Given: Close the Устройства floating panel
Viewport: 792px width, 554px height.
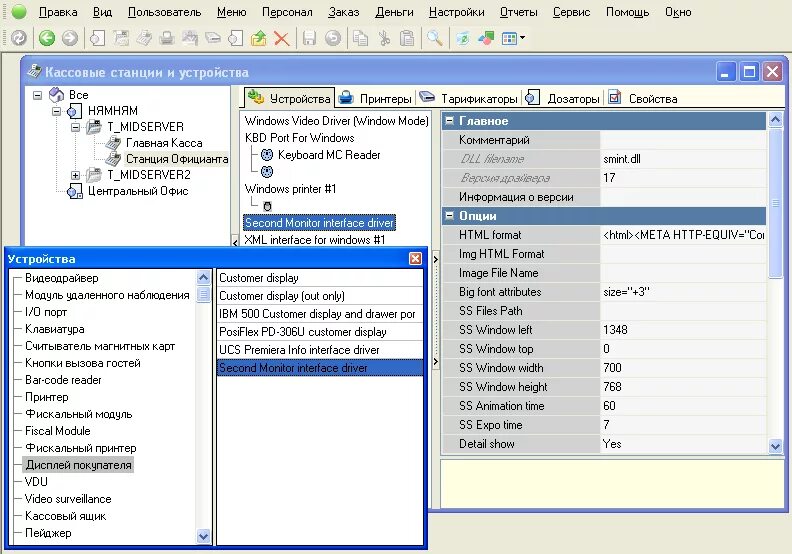Looking at the screenshot, I should (x=415, y=259).
